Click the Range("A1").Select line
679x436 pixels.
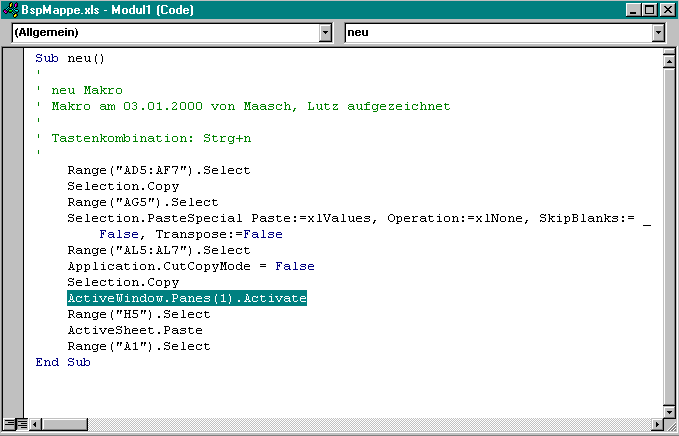point(139,346)
